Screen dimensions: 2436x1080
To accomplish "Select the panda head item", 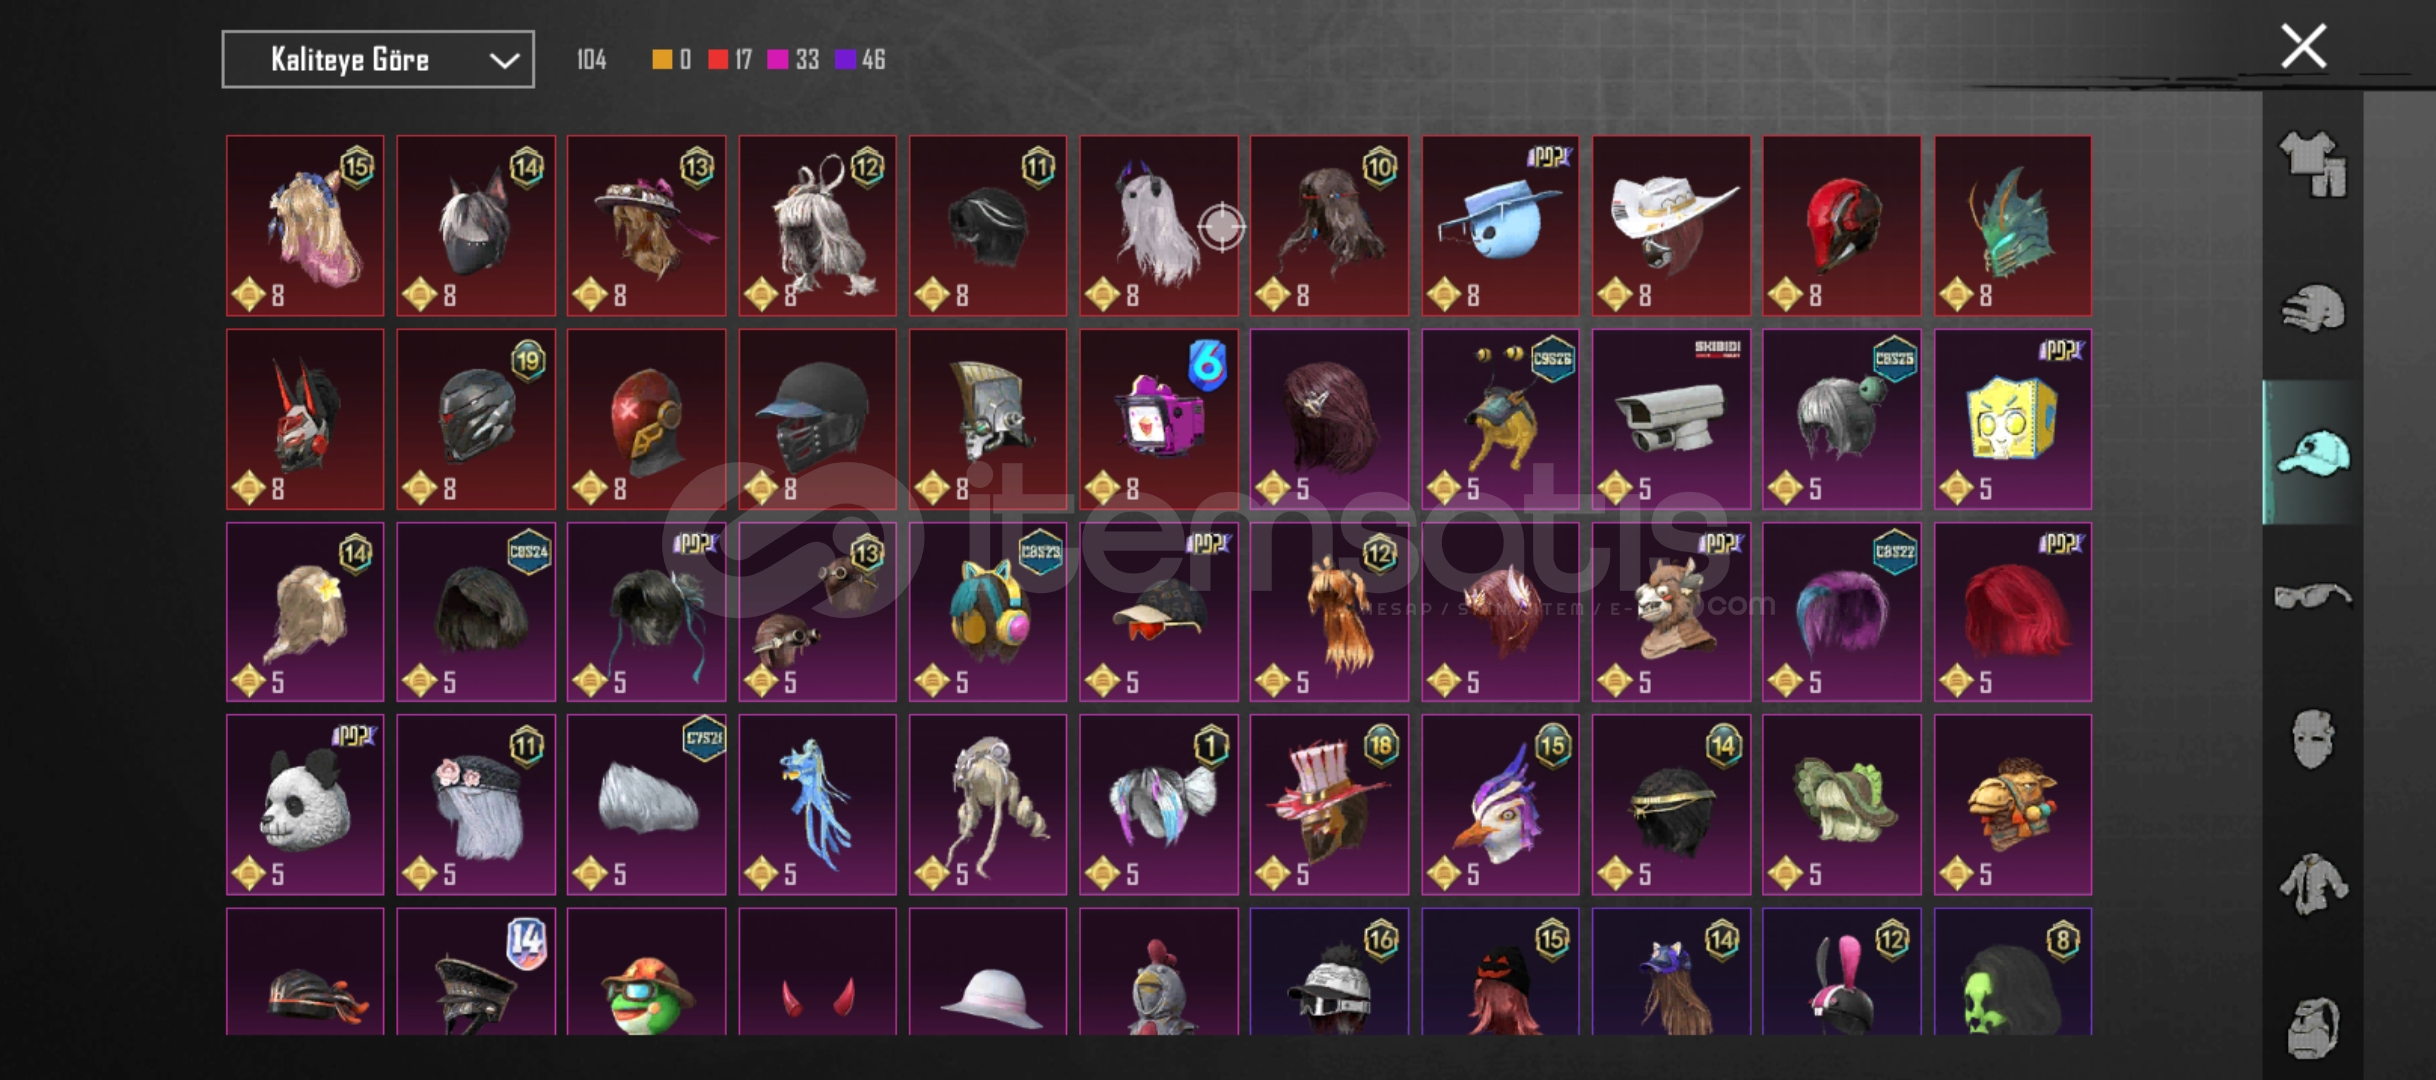I will coord(305,805).
